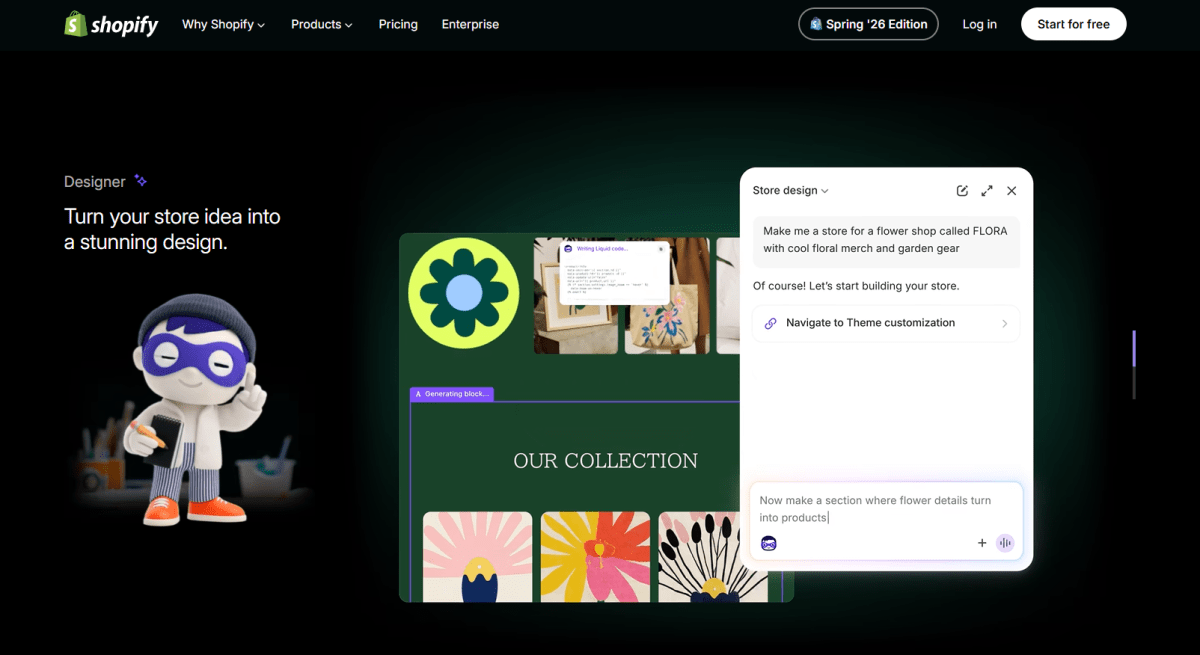The image size is (1200, 655).
Task: Click the sparkle icon beside Designer
Action: click(x=141, y=181)
